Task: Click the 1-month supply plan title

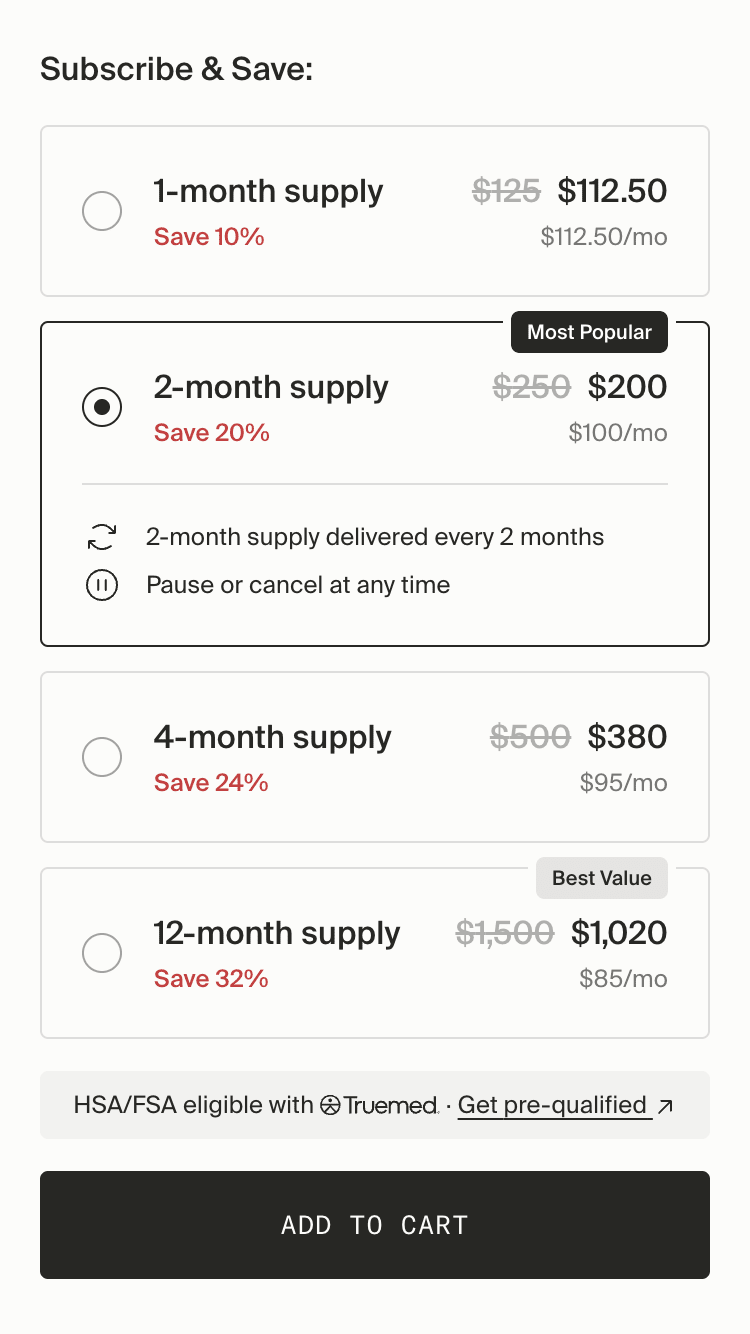Action: pyautogui.click(x=268, y=191)
